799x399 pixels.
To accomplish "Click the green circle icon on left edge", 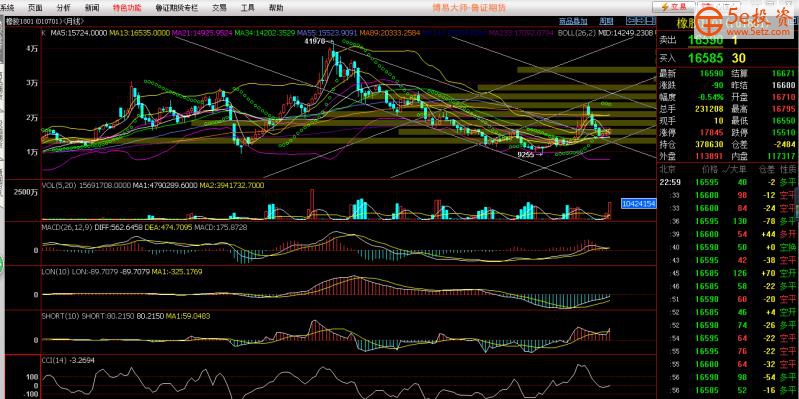I will 2,263.
